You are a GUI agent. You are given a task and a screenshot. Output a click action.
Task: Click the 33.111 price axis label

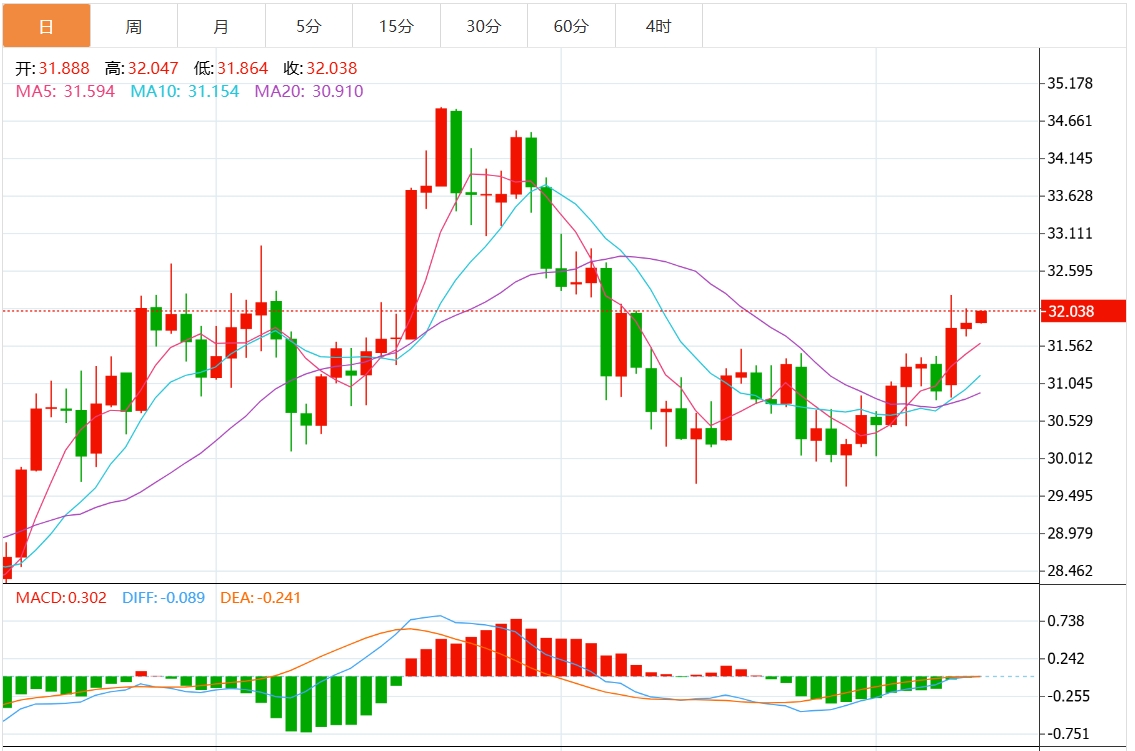tap(1070, 234)
